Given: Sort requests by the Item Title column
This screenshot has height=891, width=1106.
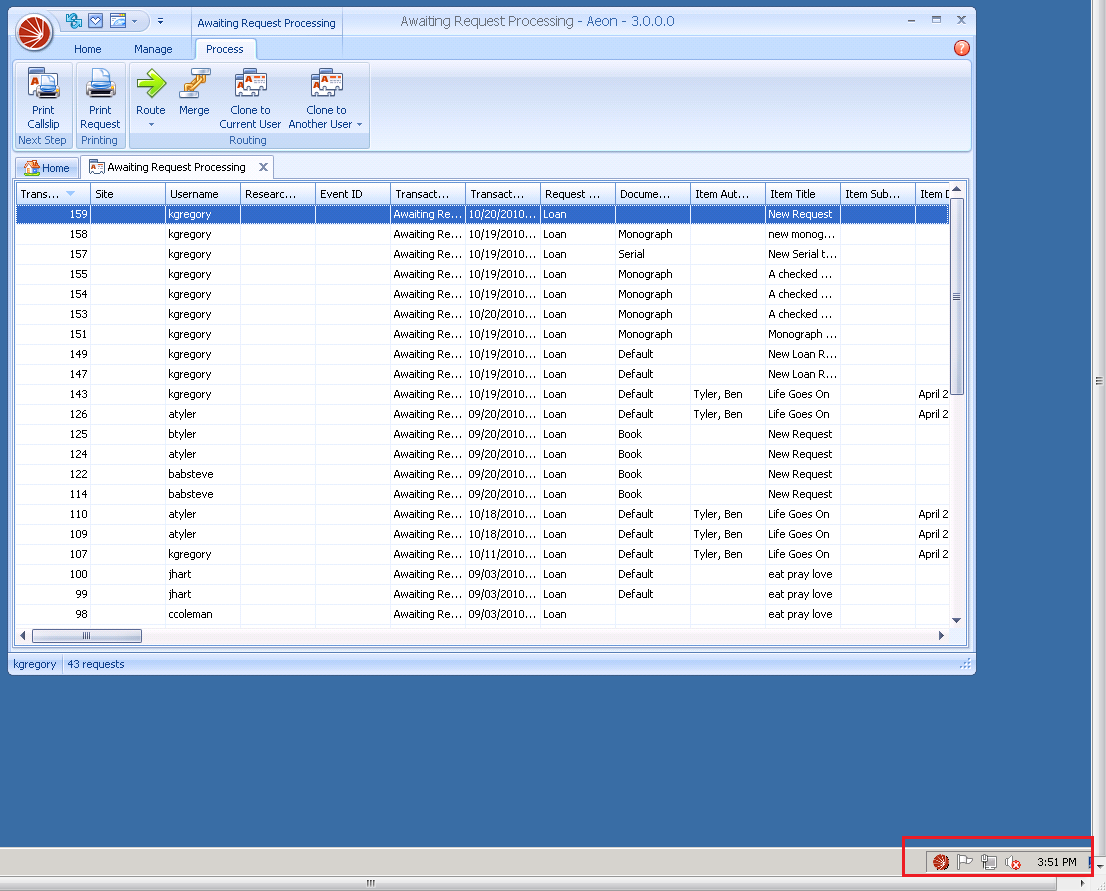Looking at the screenshot, I should [x=800, y=193].
